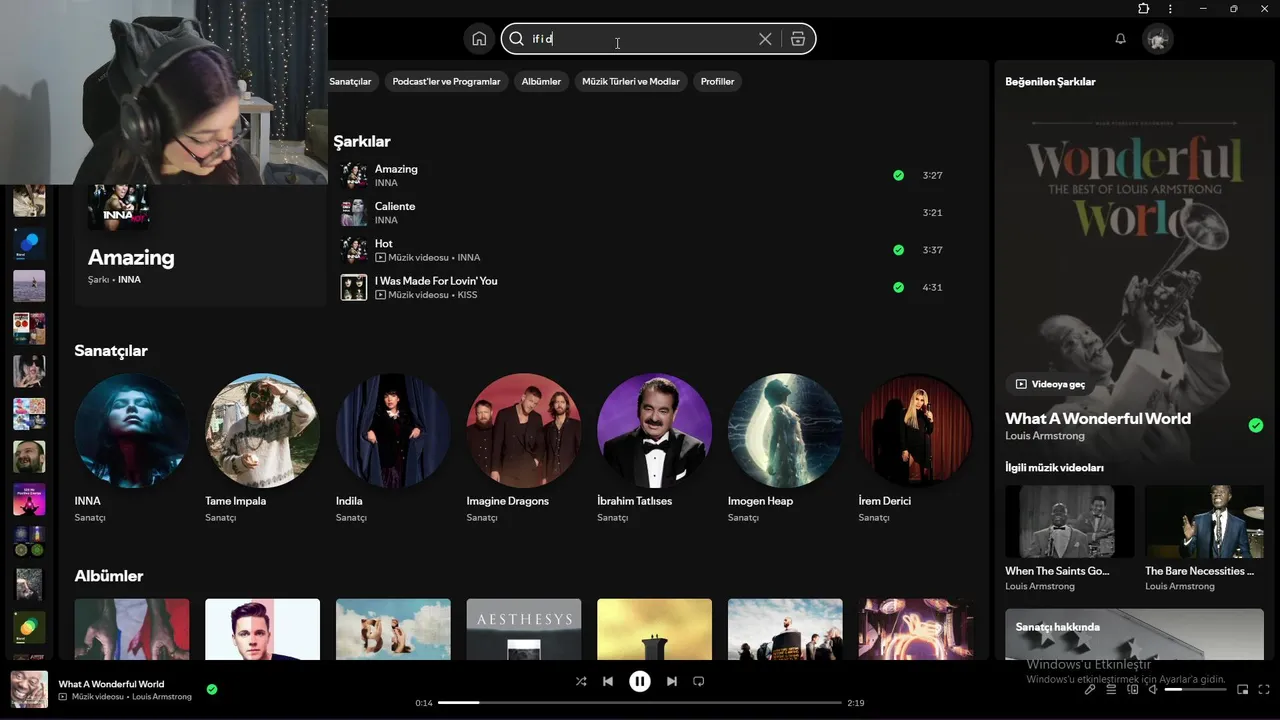Open the mini player
Screen dimensions: 1280x720
click(1243, 689)
